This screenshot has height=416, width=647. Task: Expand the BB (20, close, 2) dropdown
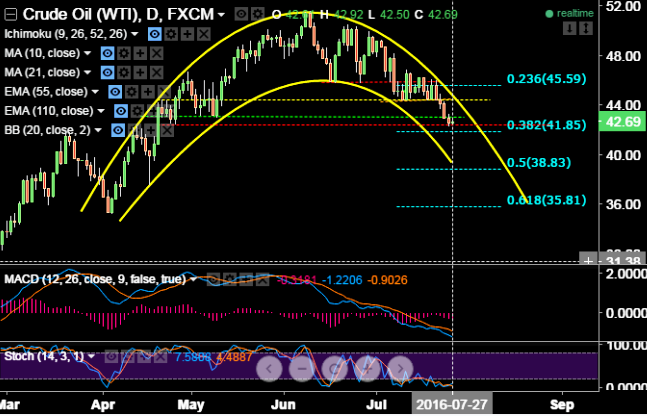tap(98, 130)
